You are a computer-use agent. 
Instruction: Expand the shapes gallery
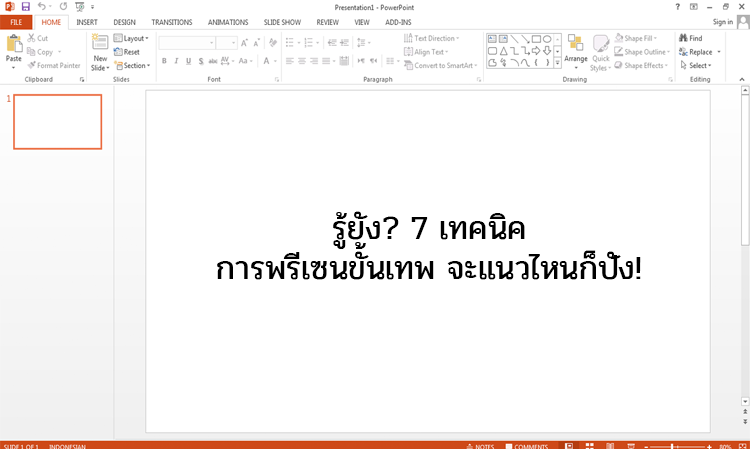[557, 63]
